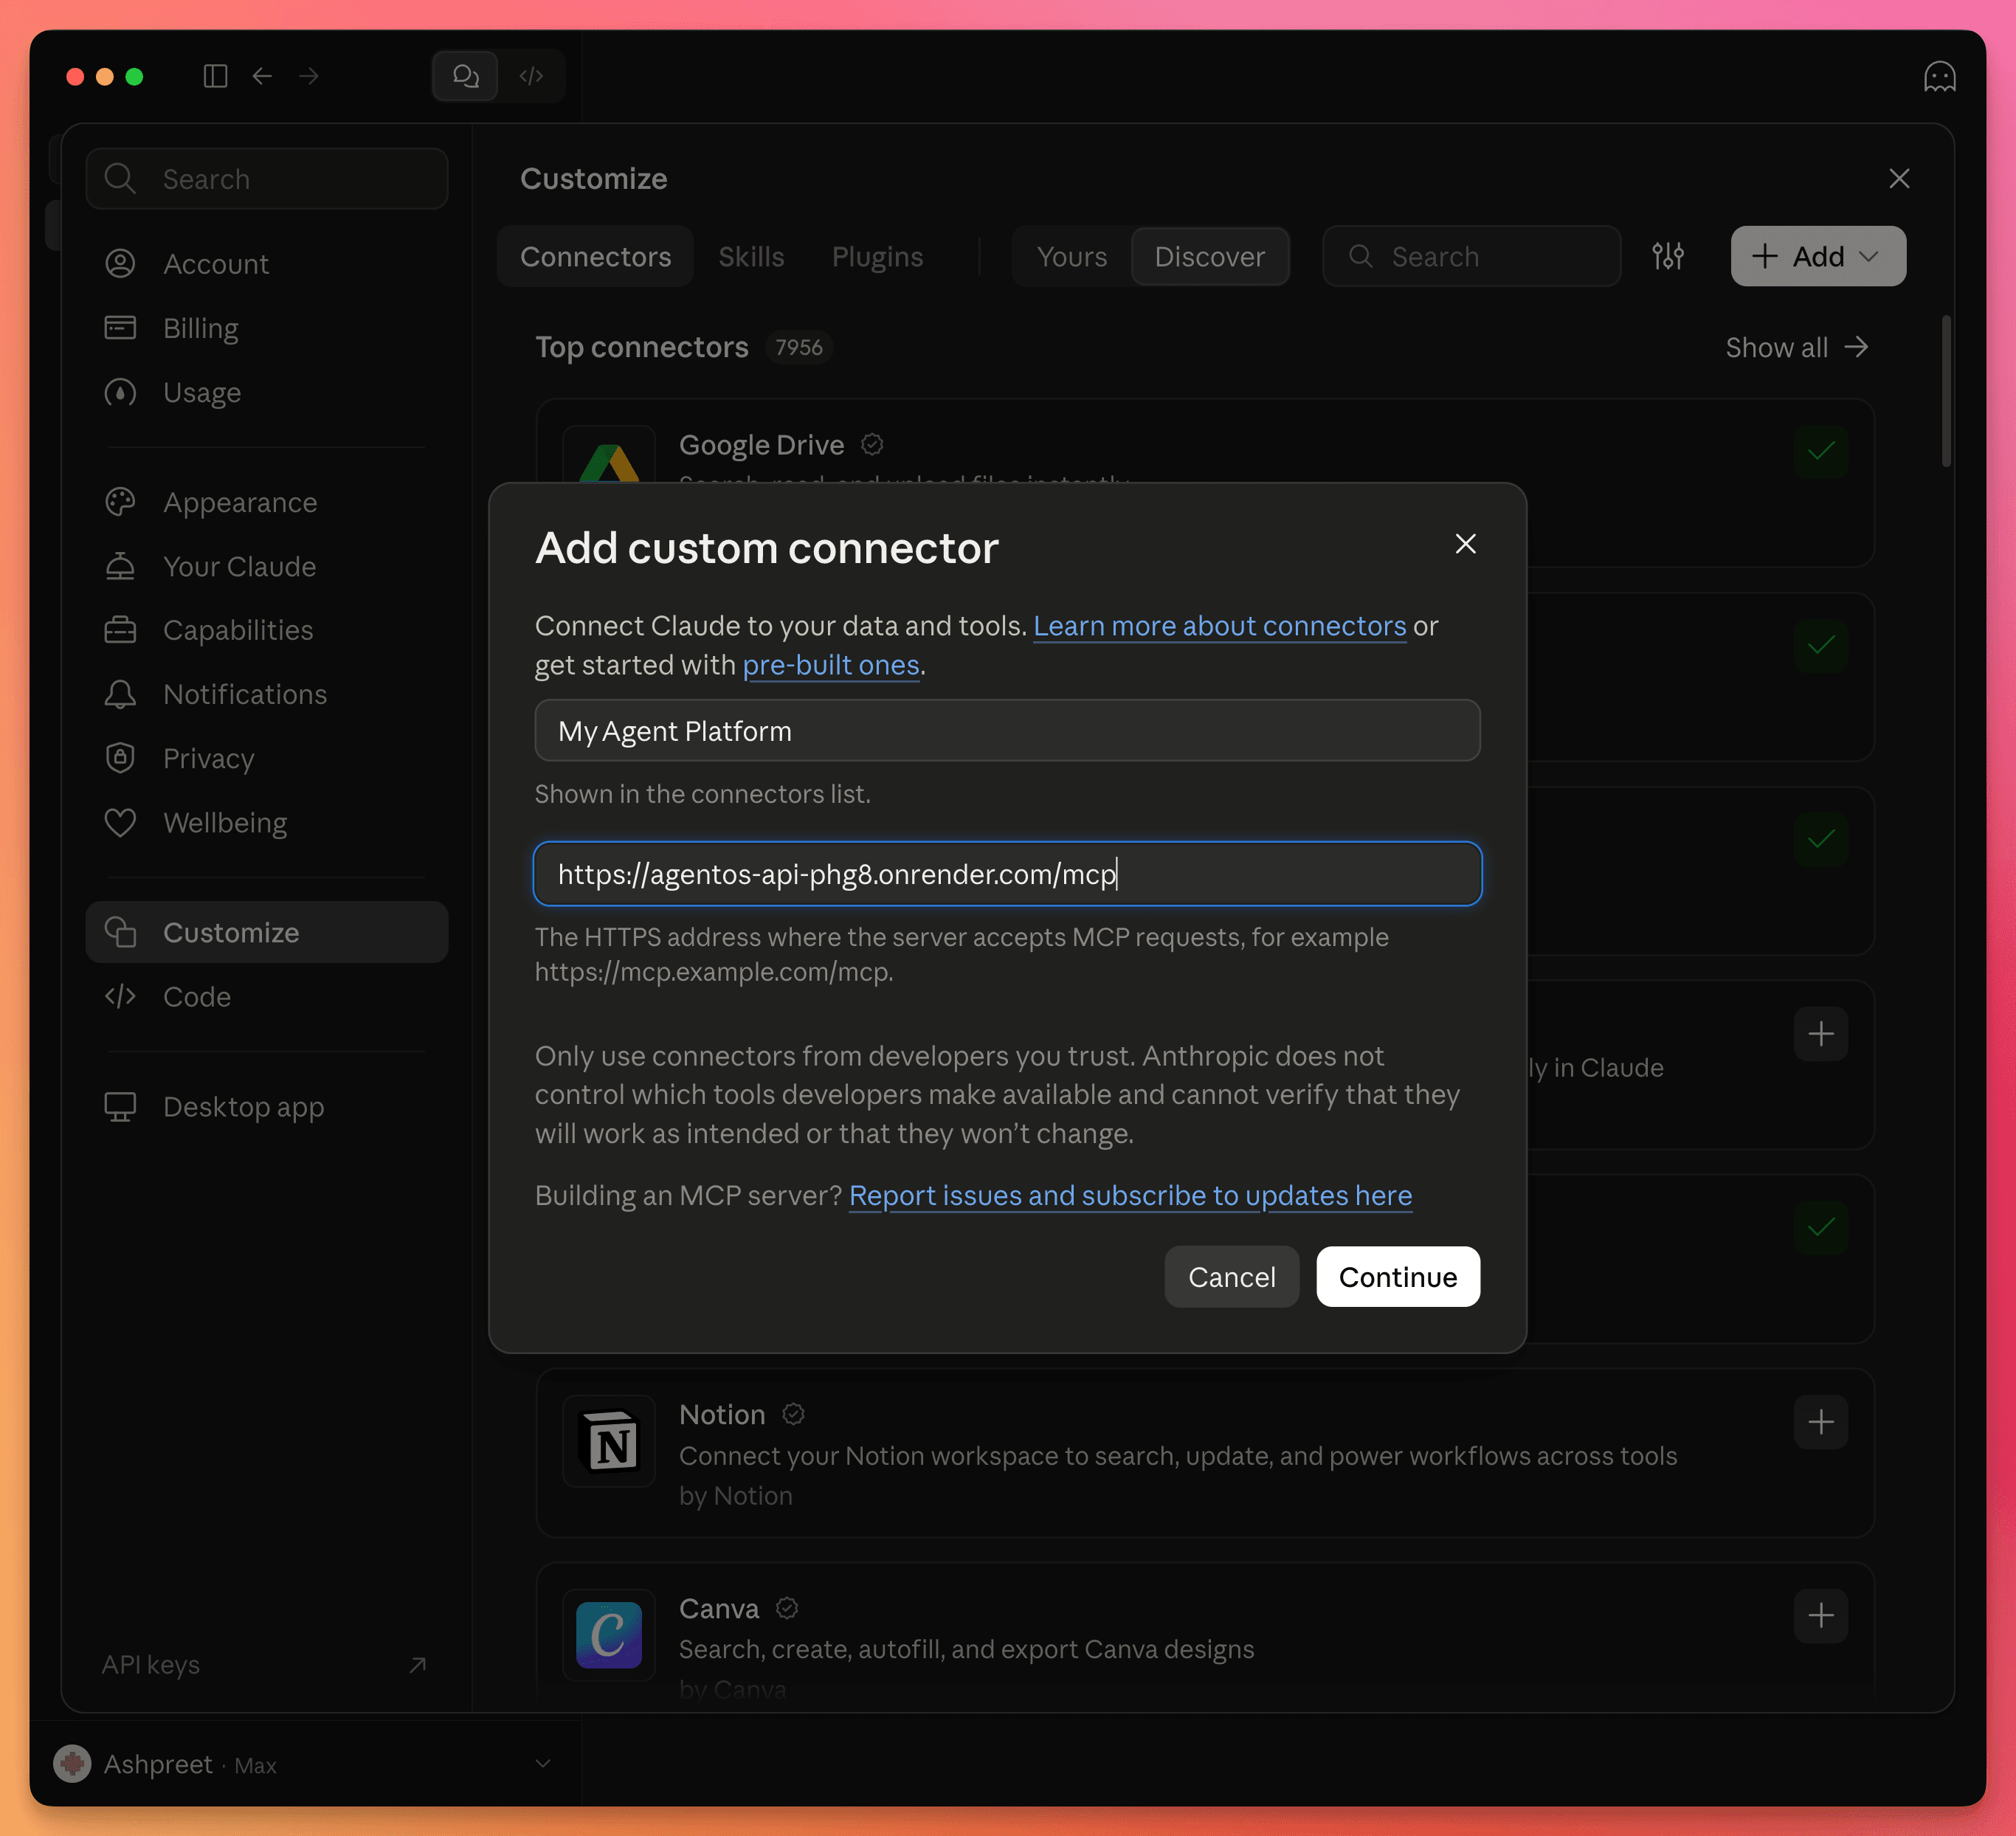Screen dimensions: 2016x1836
Task: Open Learn more about connectors link
Action: coord(1219,626)
